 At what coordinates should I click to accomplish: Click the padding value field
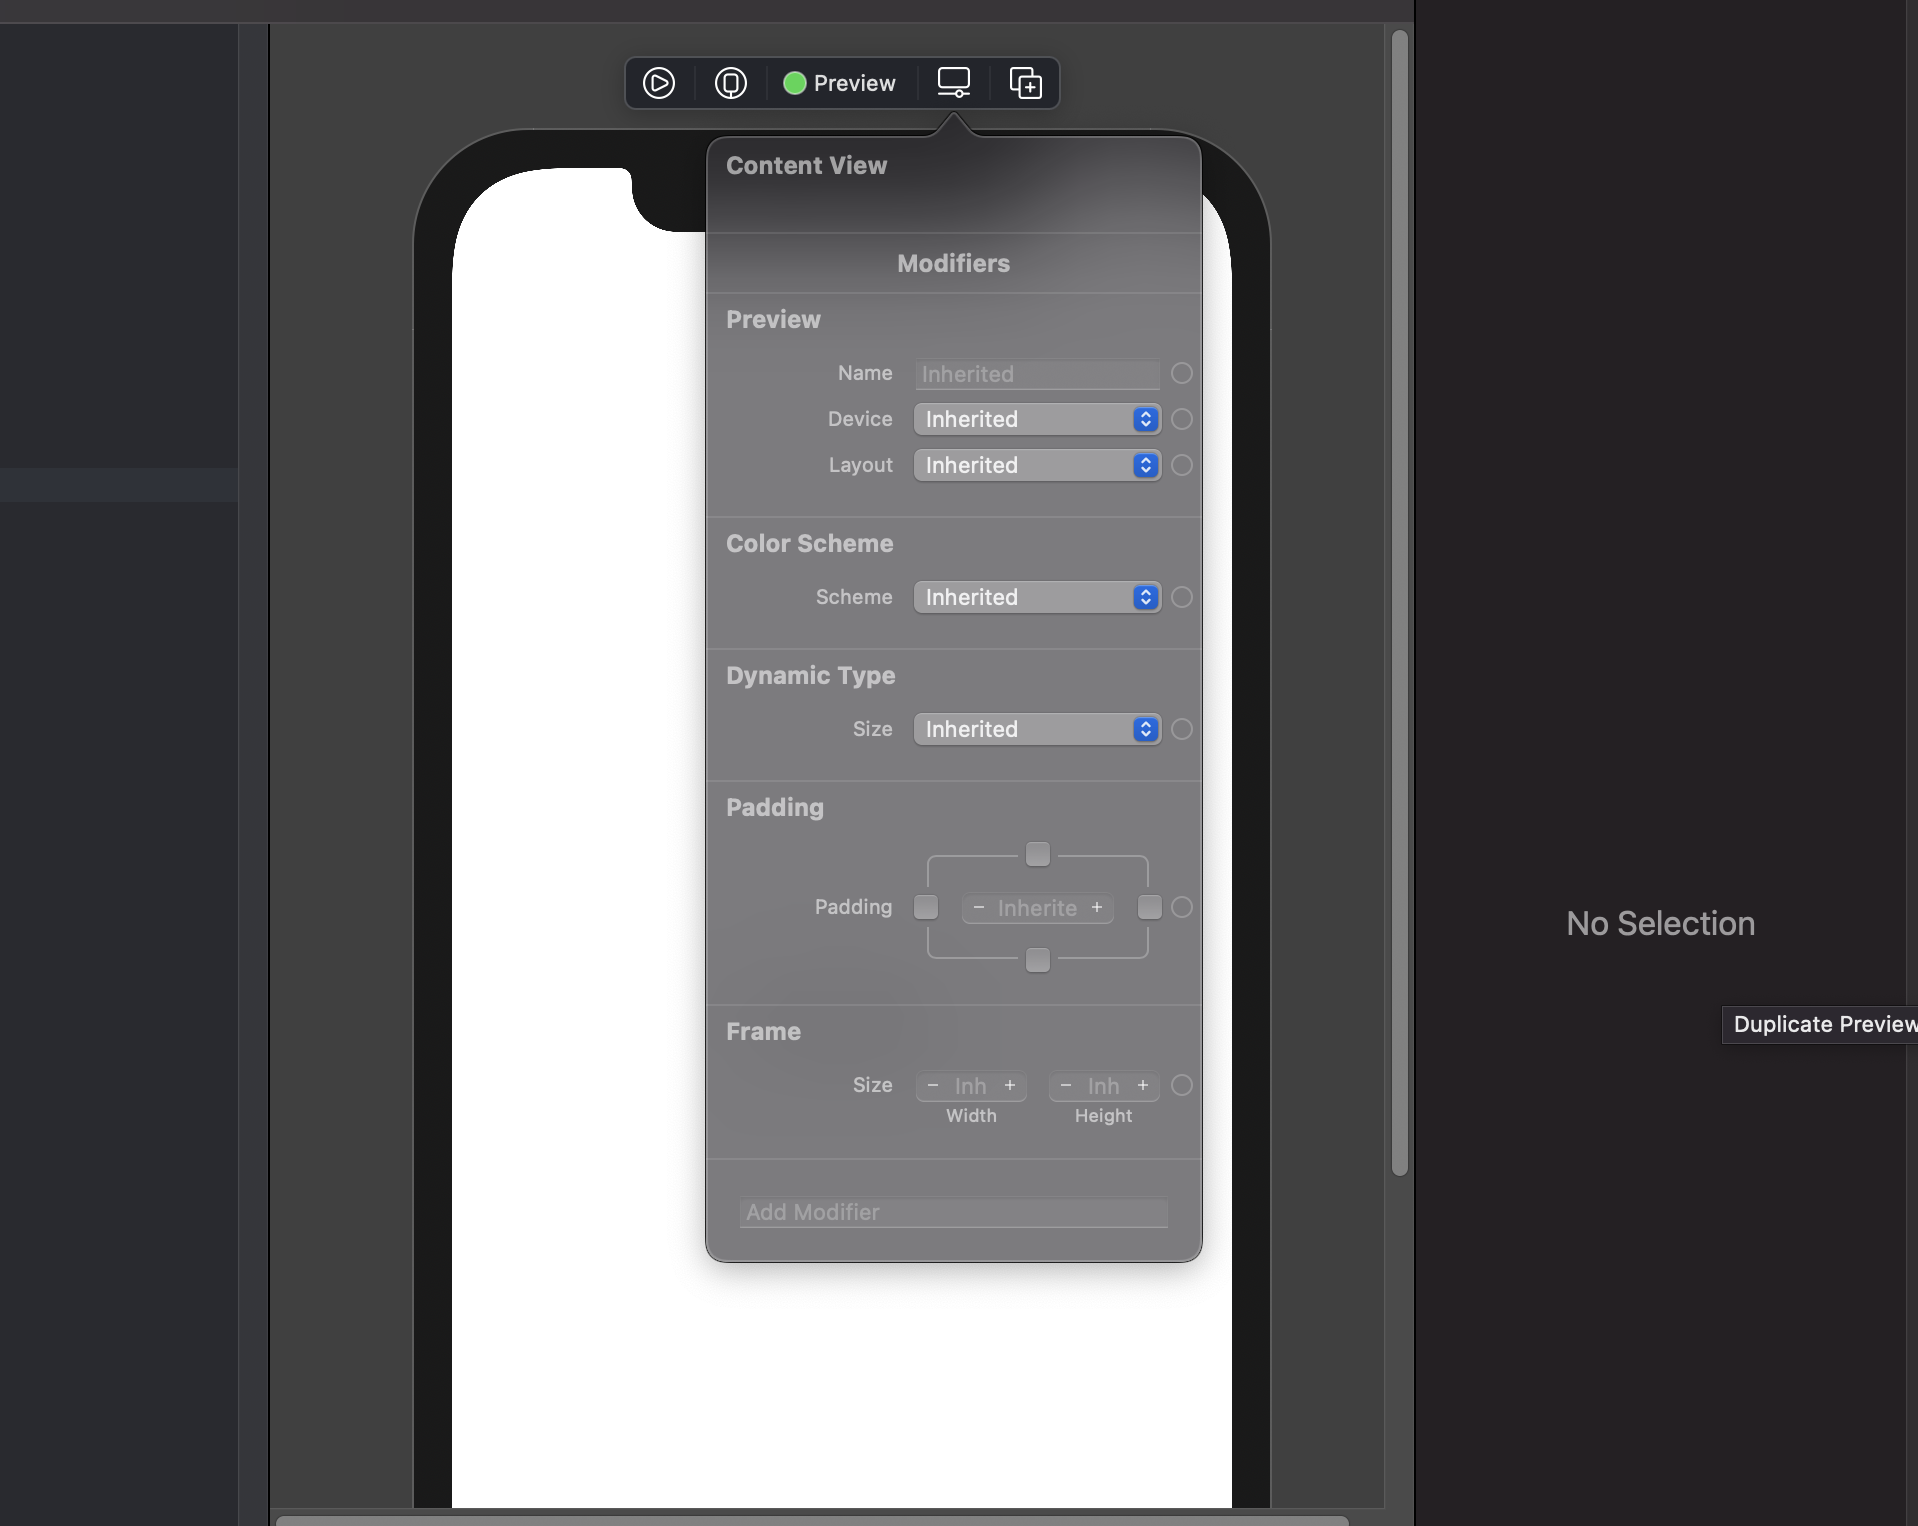pos(1038,908)
